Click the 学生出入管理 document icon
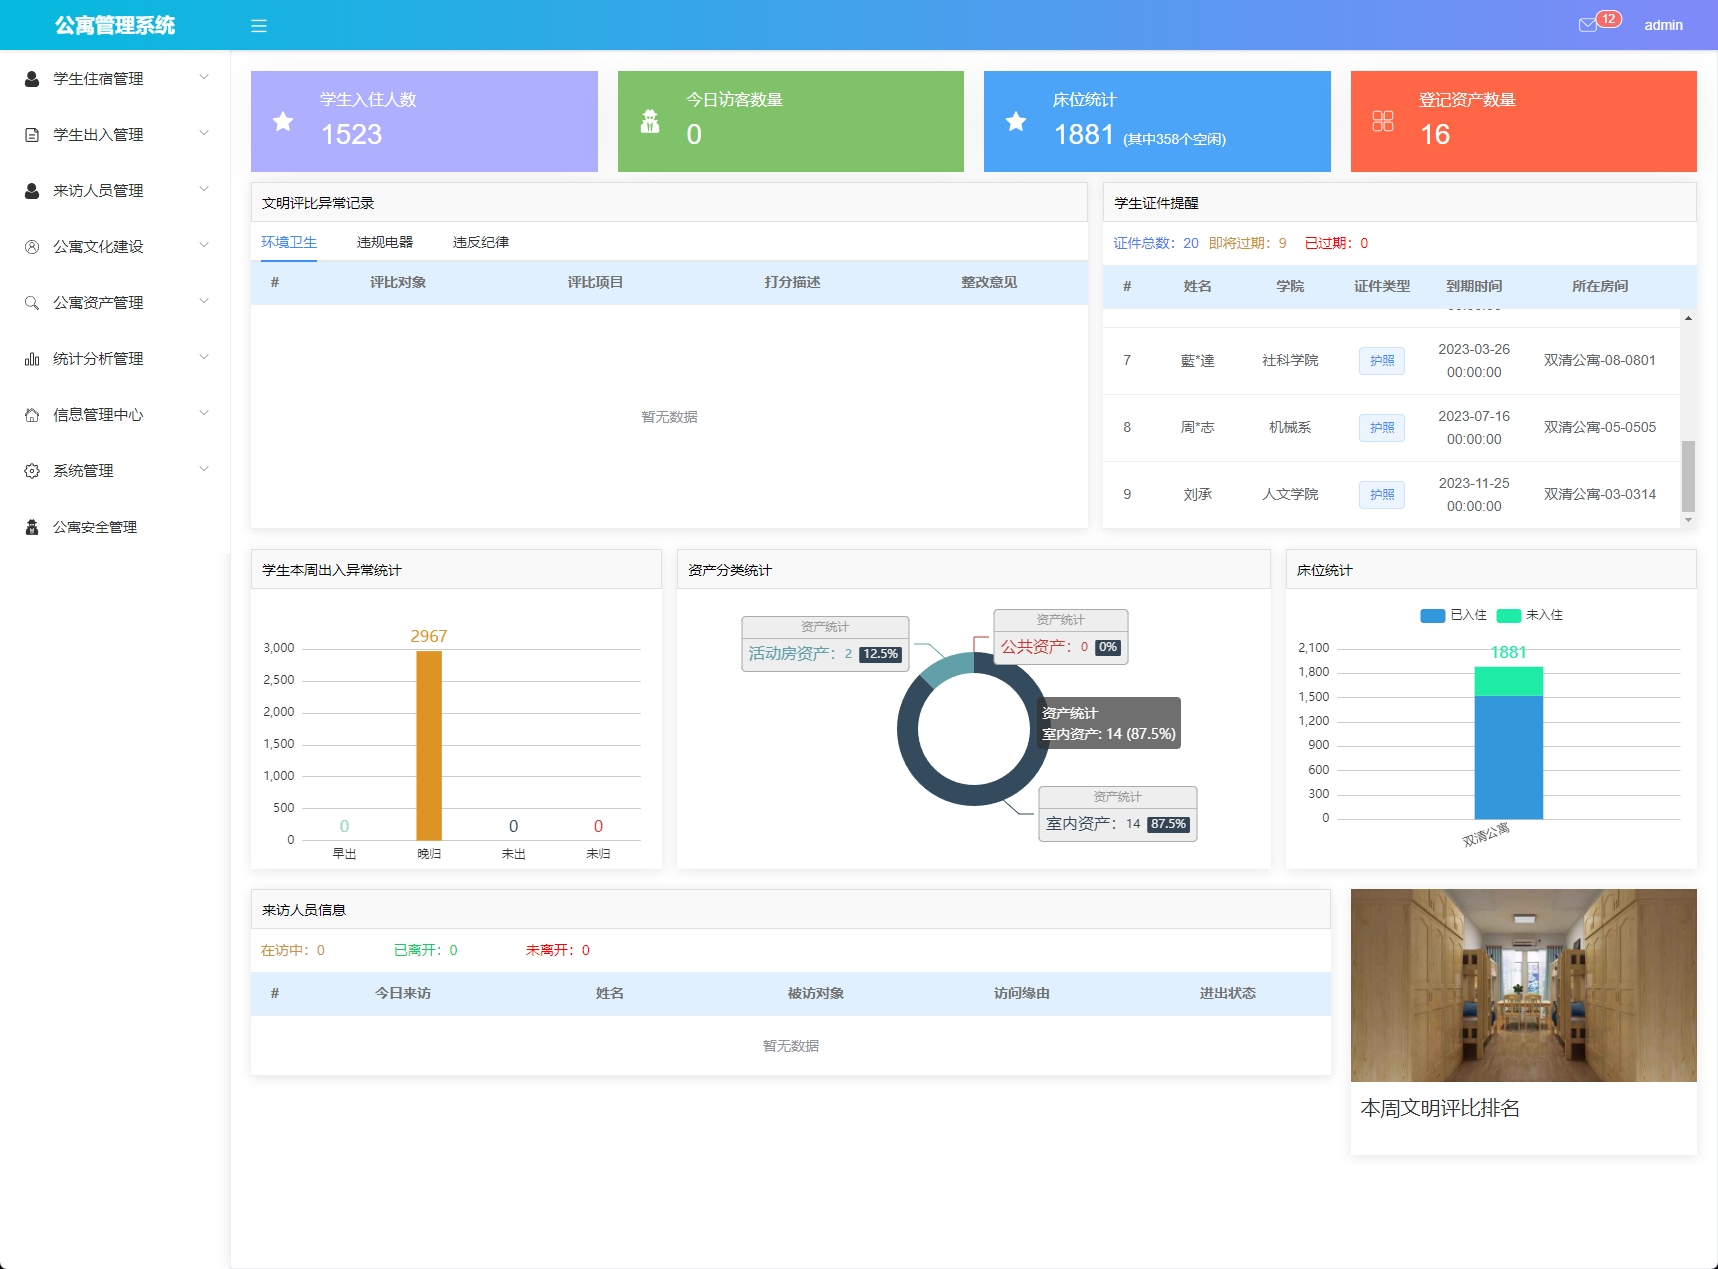Image resolution: width=1718 pixels, height=1269 pixels. pyautogui.click(x=32, y=135)
